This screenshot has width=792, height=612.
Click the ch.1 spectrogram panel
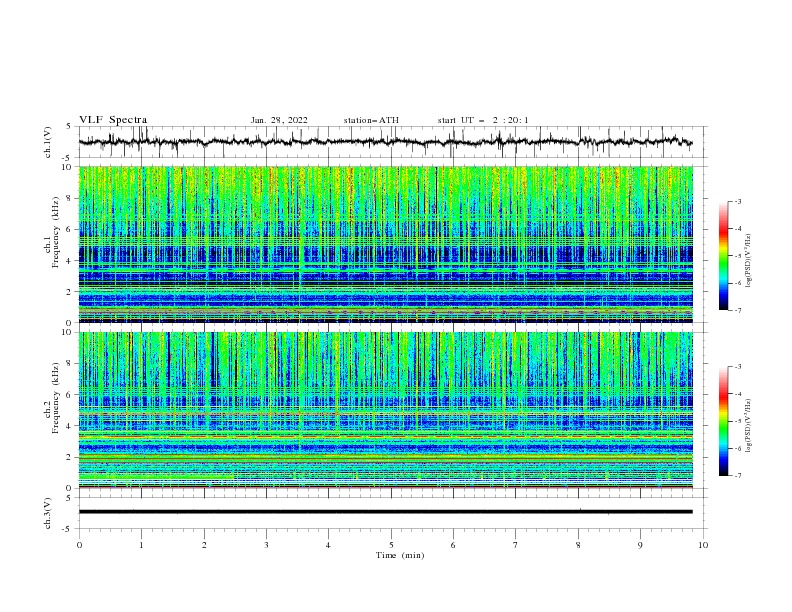tap(385, 244)
